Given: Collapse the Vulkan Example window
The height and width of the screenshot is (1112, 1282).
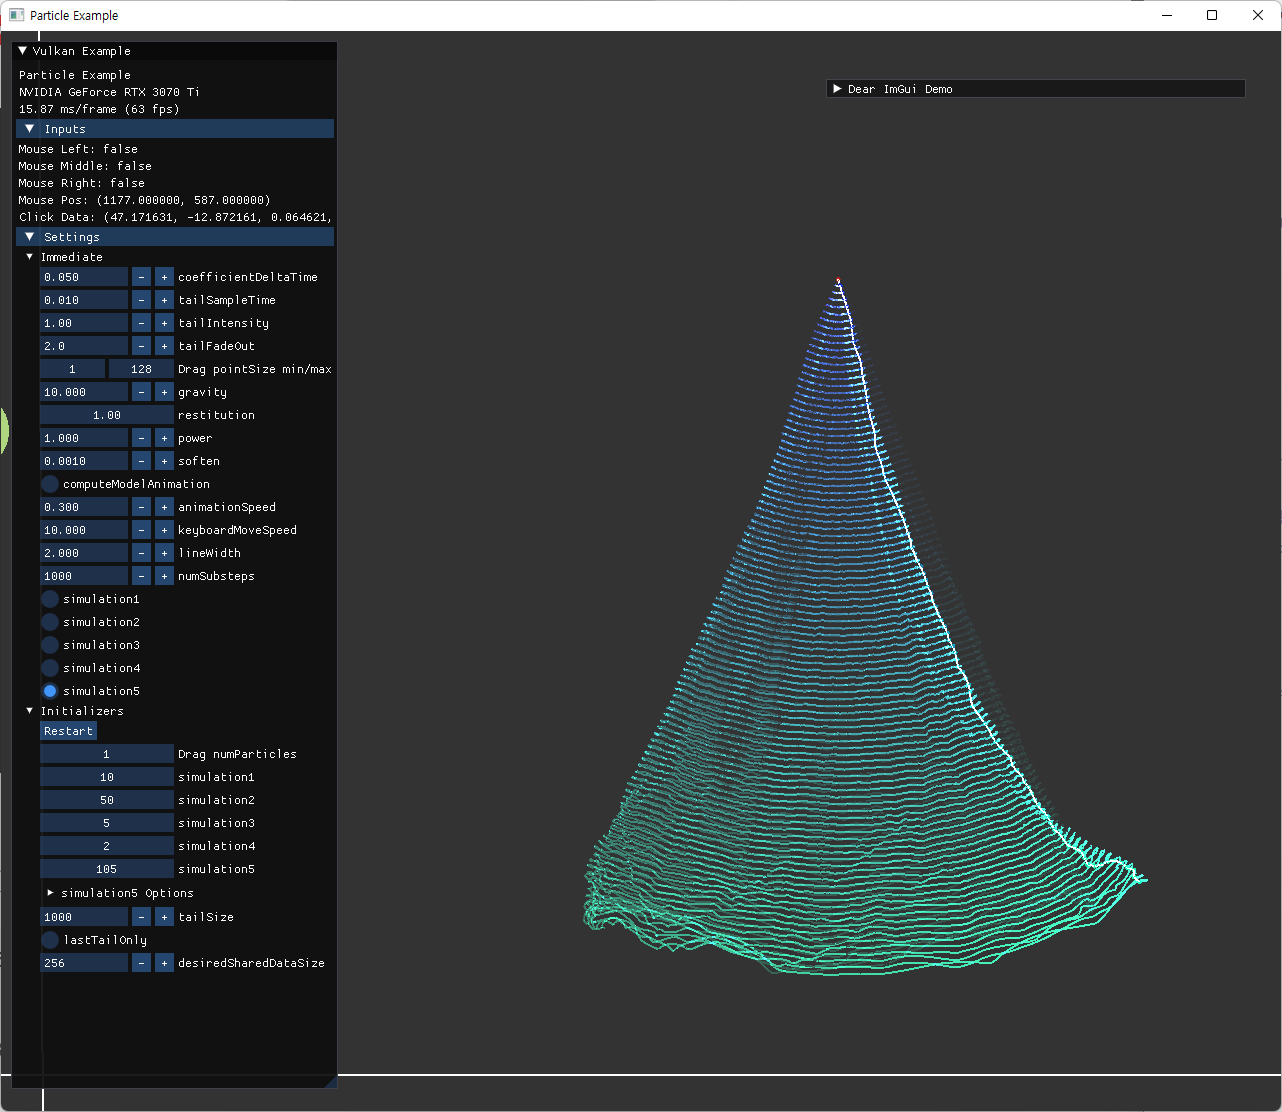Looking at the screenshot, I should pyautogui.click(x=23, y=51).
